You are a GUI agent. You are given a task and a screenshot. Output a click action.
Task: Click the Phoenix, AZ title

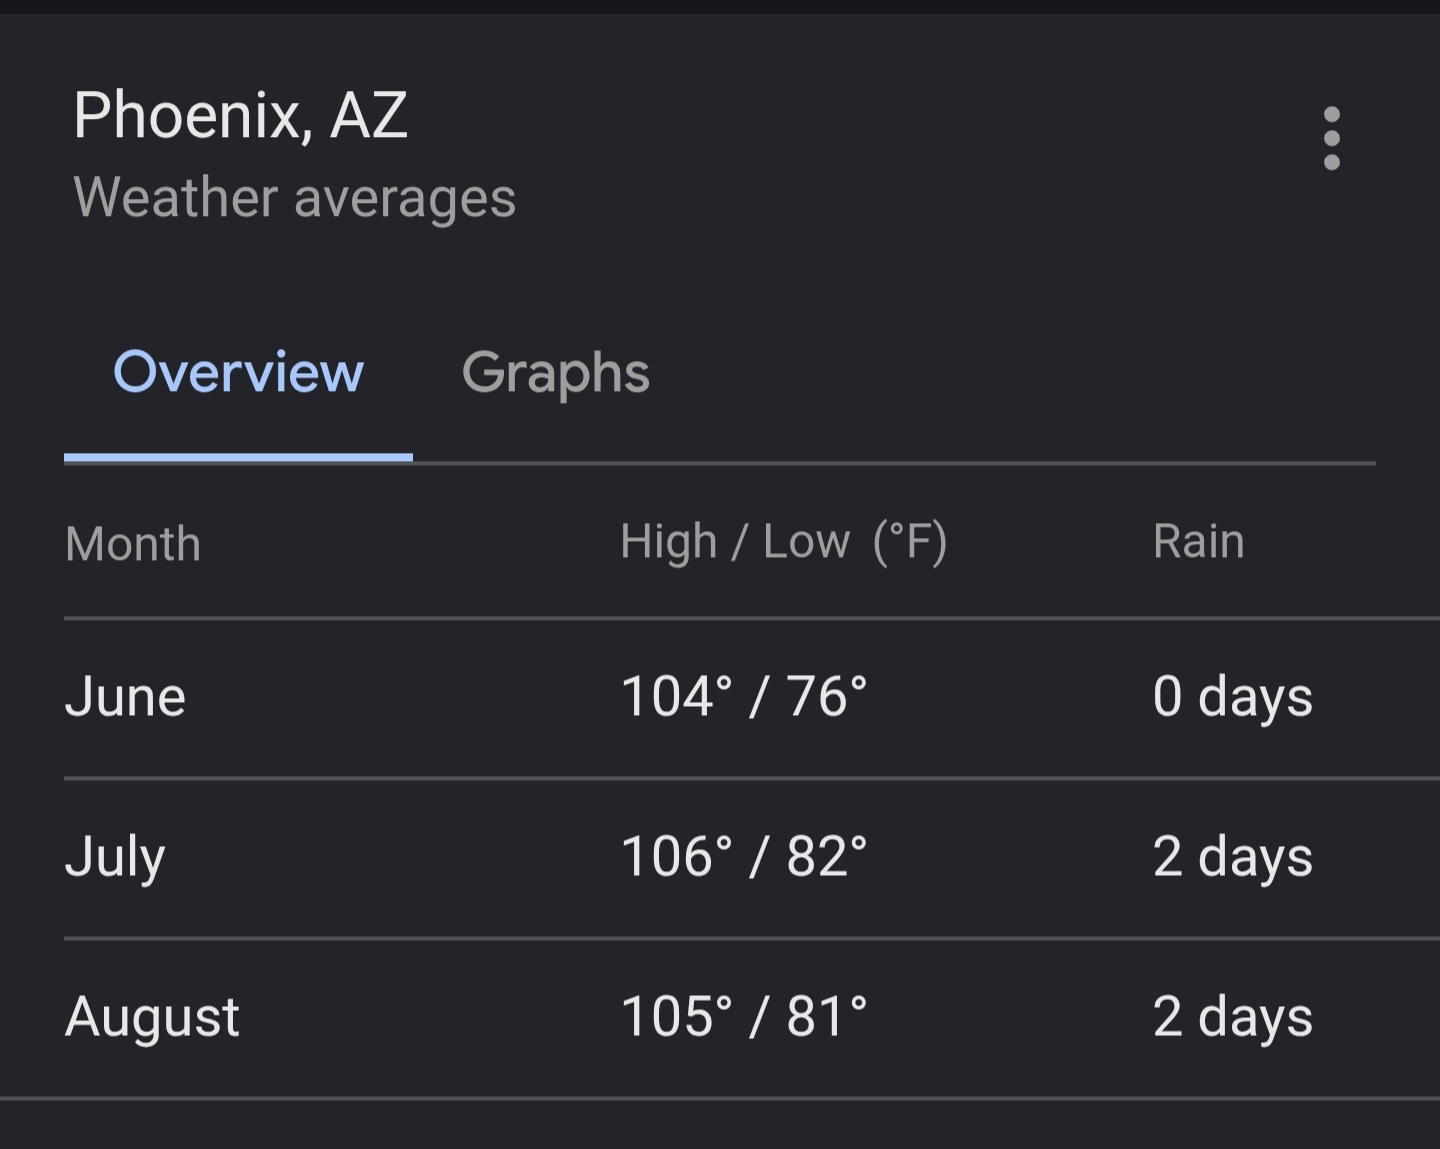(240, 115)
